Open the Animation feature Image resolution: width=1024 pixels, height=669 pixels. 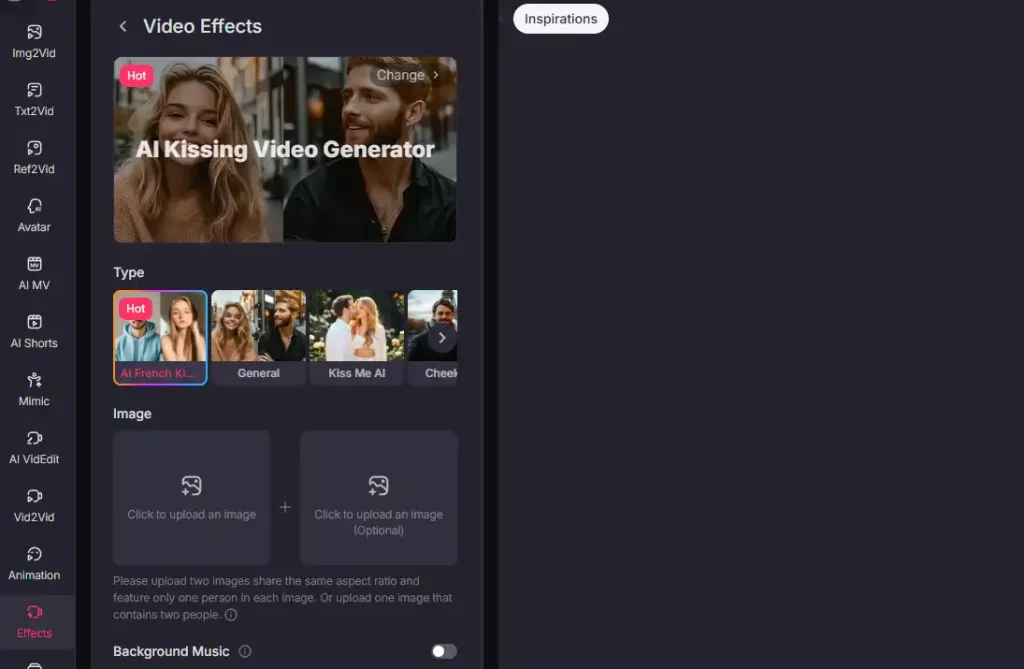[x=33, y=562]
